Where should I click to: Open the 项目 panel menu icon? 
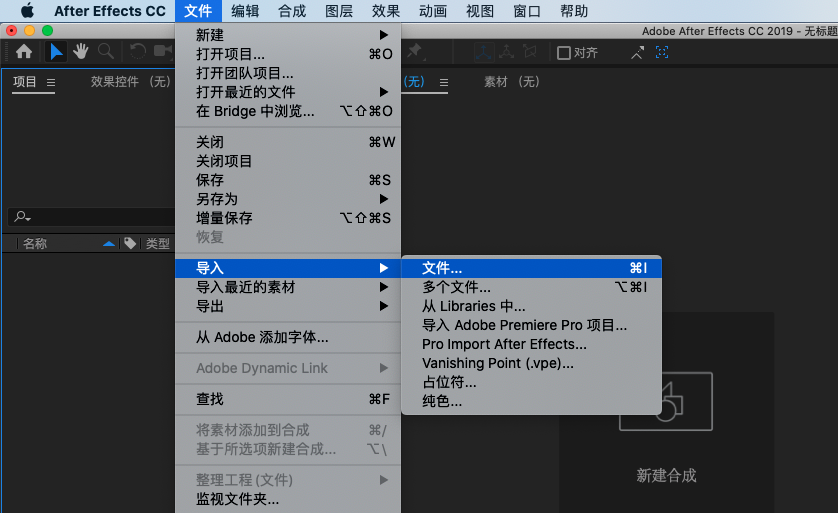tap(51, 82)
